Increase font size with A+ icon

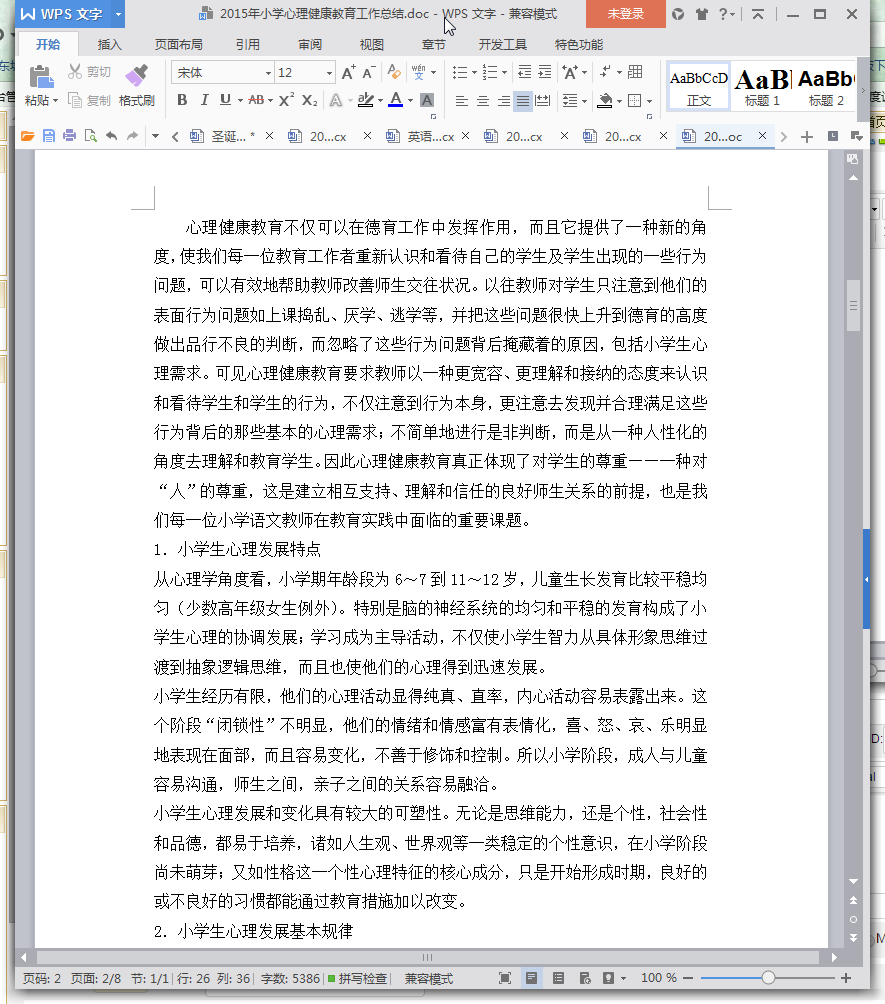(x=348, y=72)
